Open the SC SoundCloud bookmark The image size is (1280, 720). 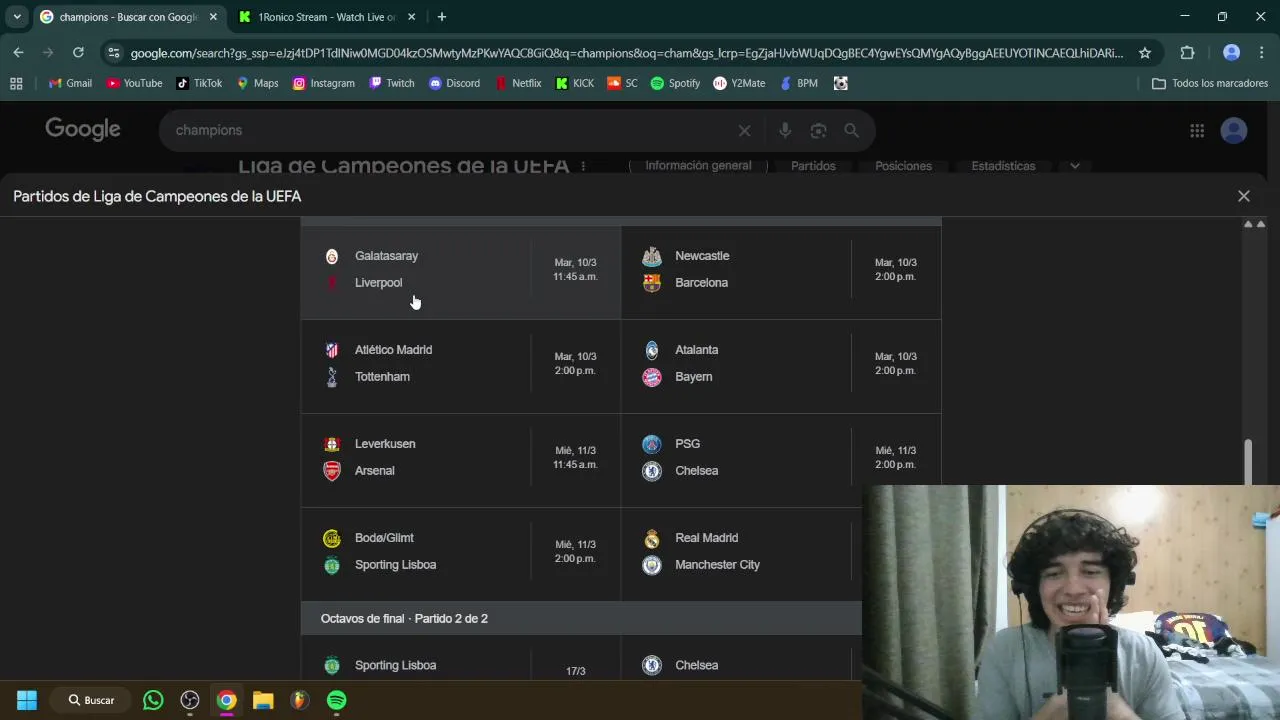point(622,83)
